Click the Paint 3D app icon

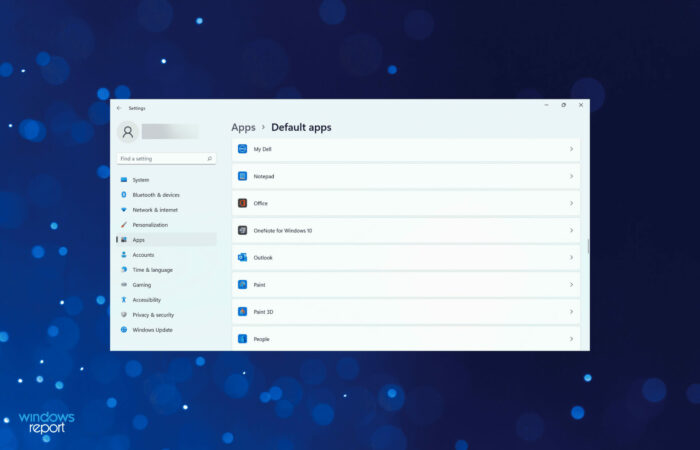(242, 312)
